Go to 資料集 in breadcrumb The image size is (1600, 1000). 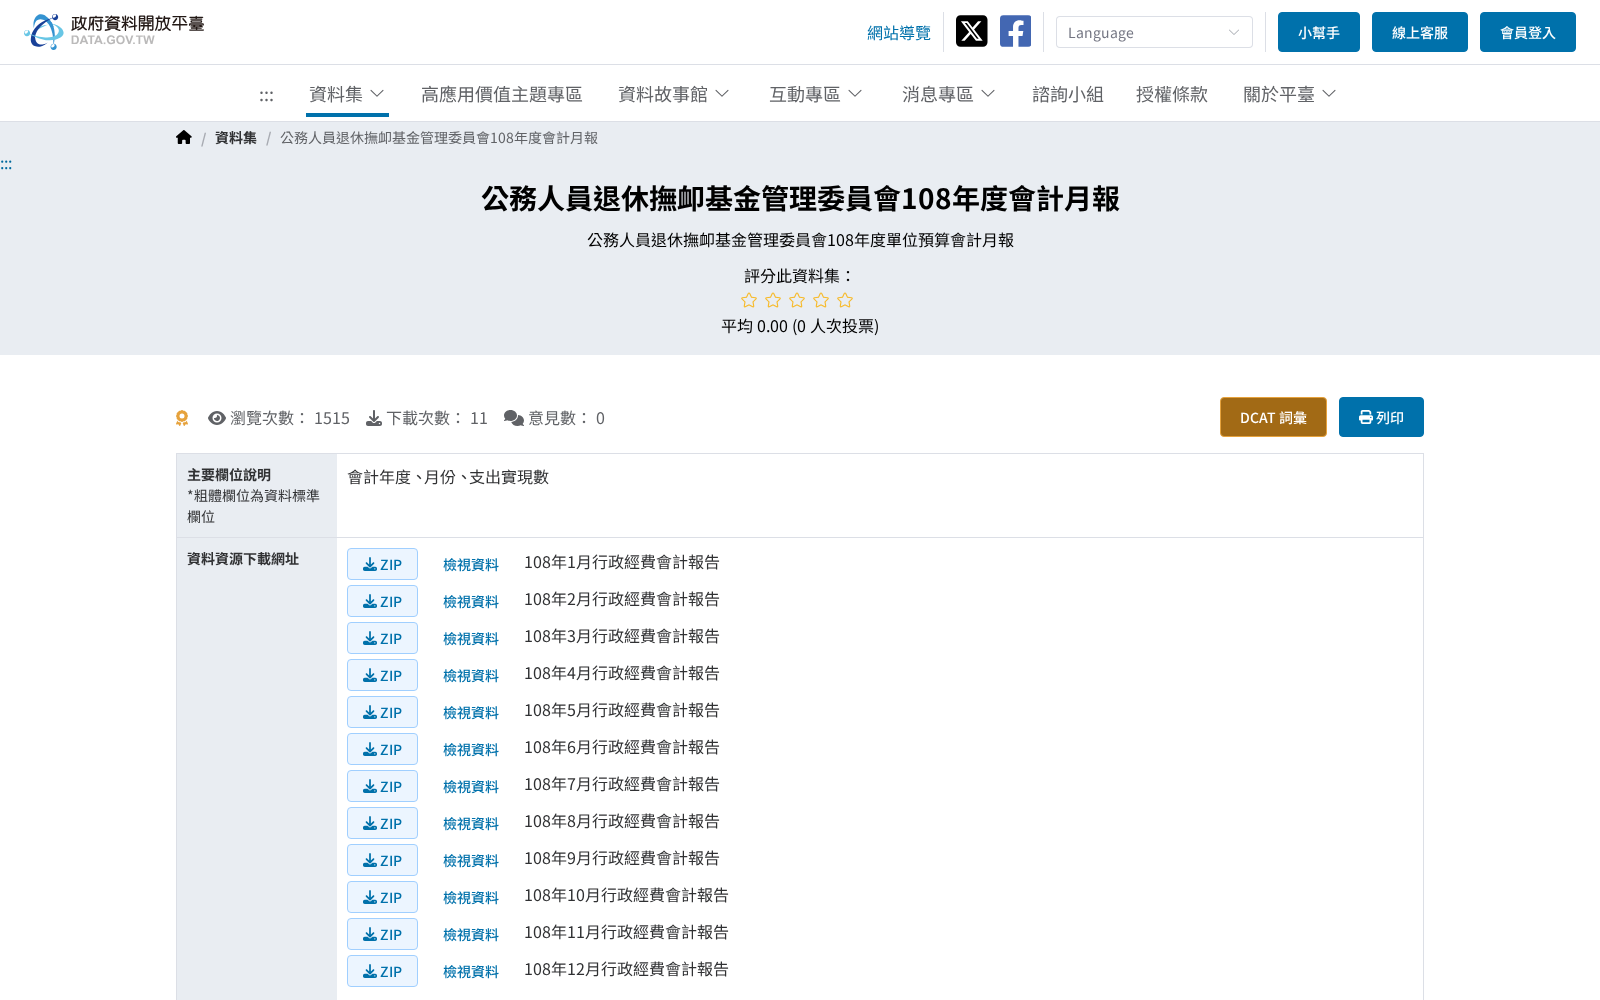click(236, 138)
